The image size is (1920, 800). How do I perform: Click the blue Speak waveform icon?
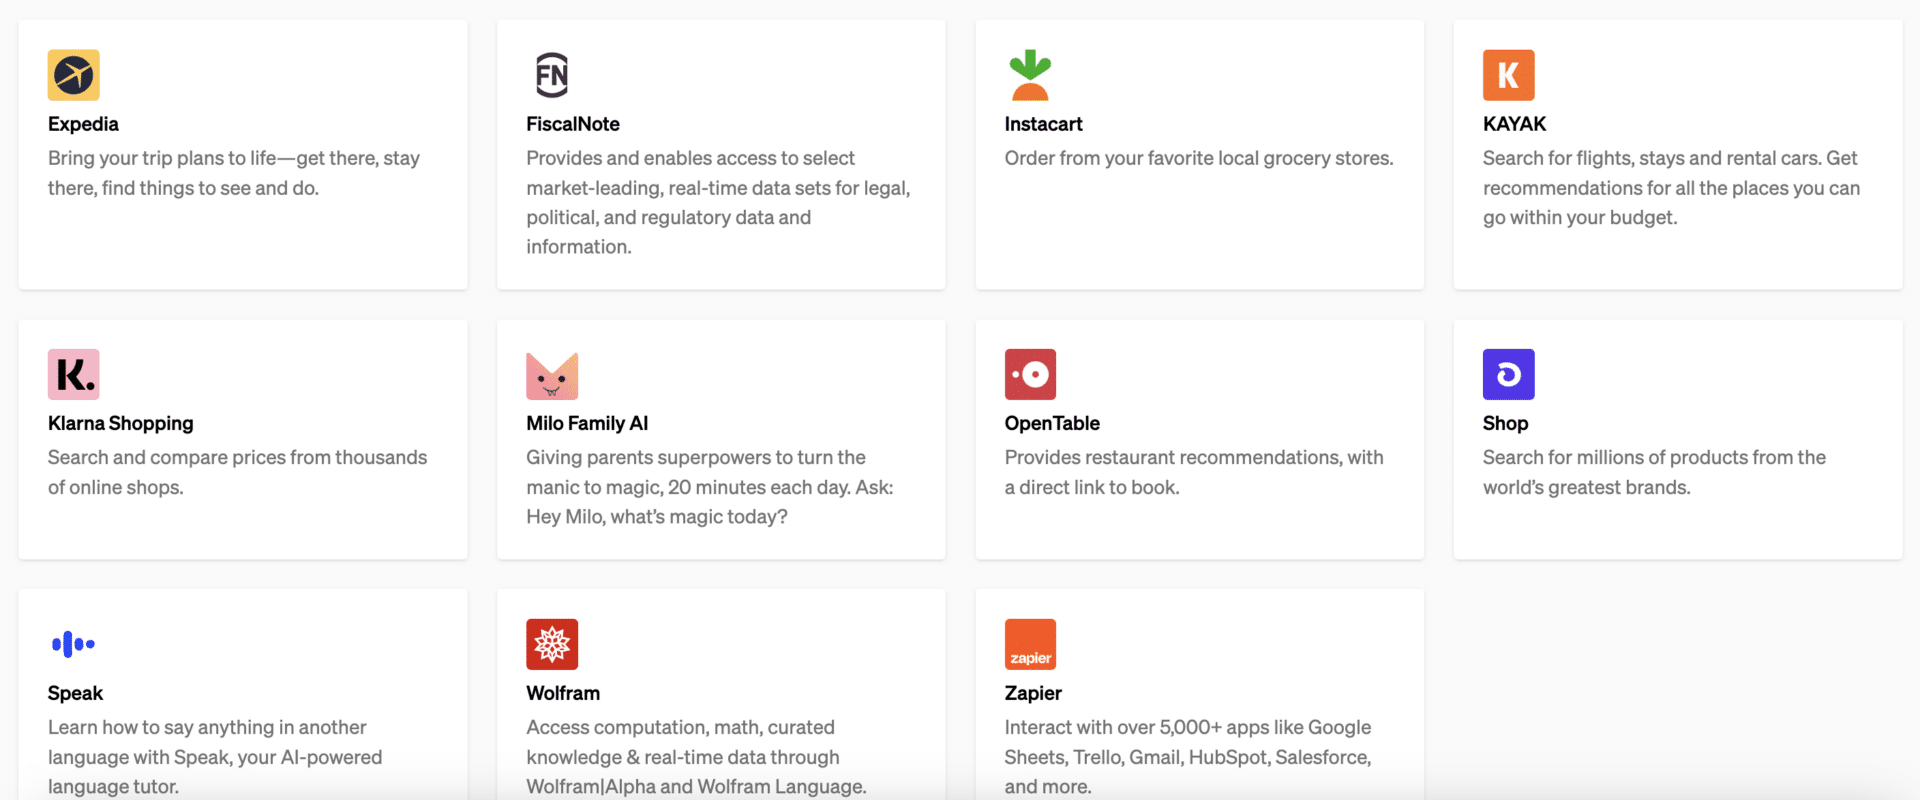click(x=73, y=644)
